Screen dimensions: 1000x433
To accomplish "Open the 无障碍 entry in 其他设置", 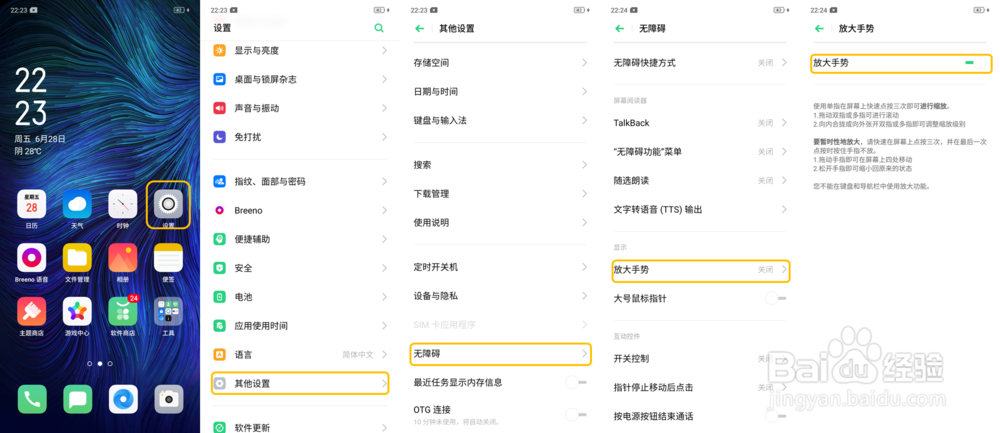I will point(500,354).
